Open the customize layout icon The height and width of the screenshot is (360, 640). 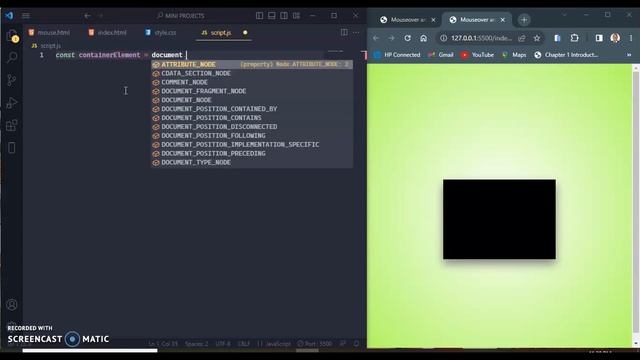[x=296, y=16]
